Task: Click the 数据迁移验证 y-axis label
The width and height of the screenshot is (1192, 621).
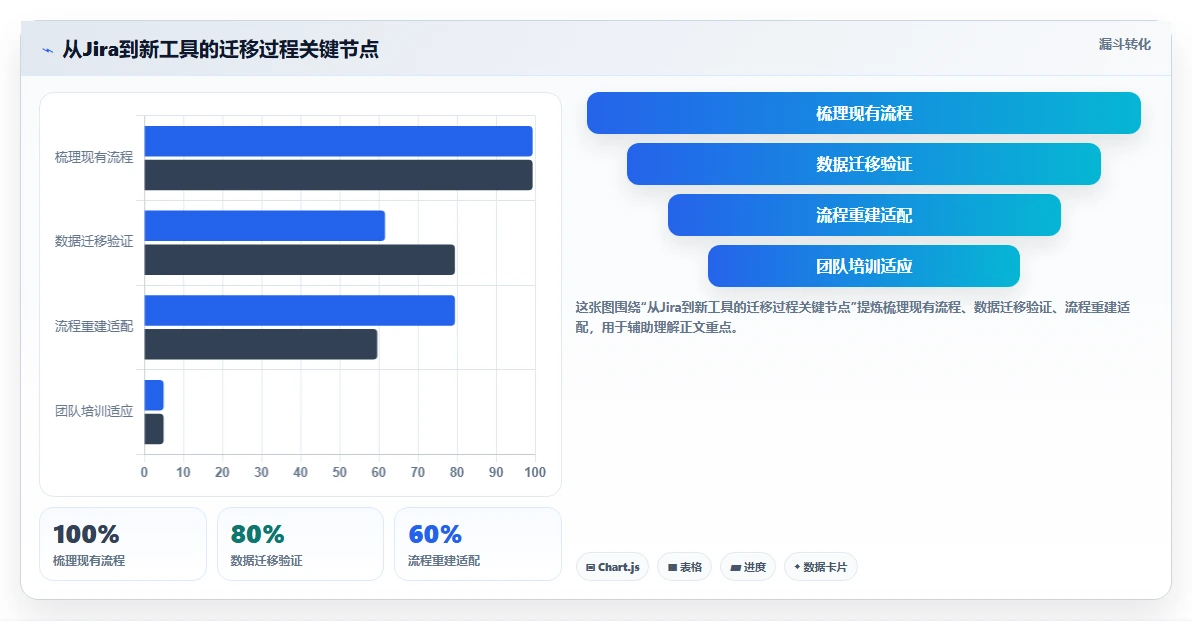Action: coord(94,242)
